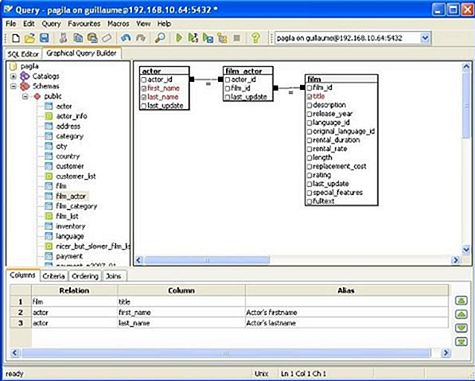Click the canvas horizontal scrollbar right arrow

pos(455,260)
